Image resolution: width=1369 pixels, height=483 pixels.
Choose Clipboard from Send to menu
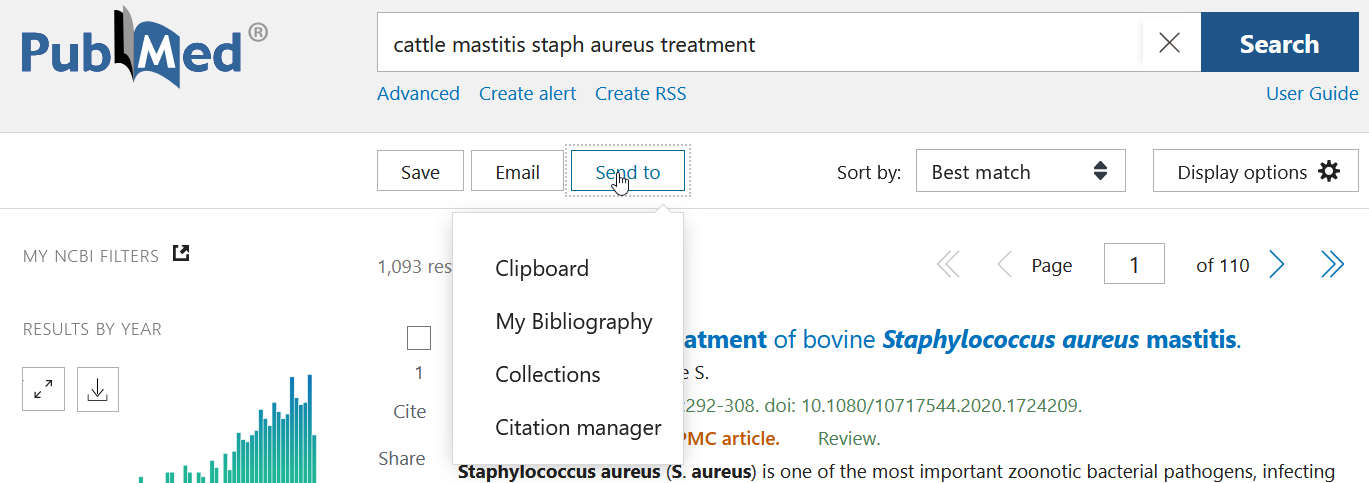point(542,268)
